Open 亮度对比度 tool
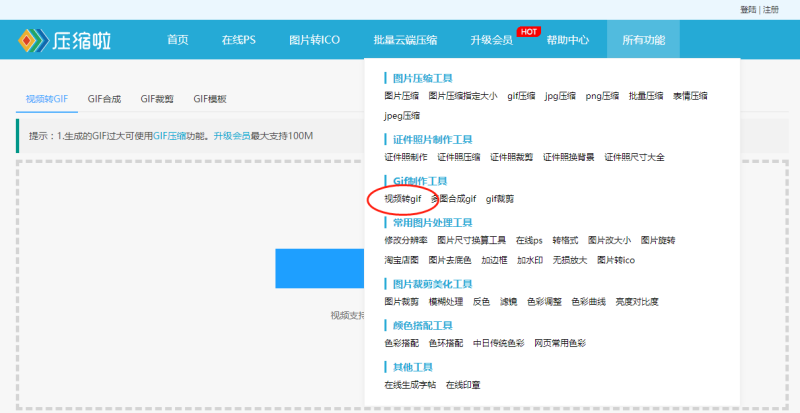The height and width of the screenshot is (413, 800). tap(637, 302)
